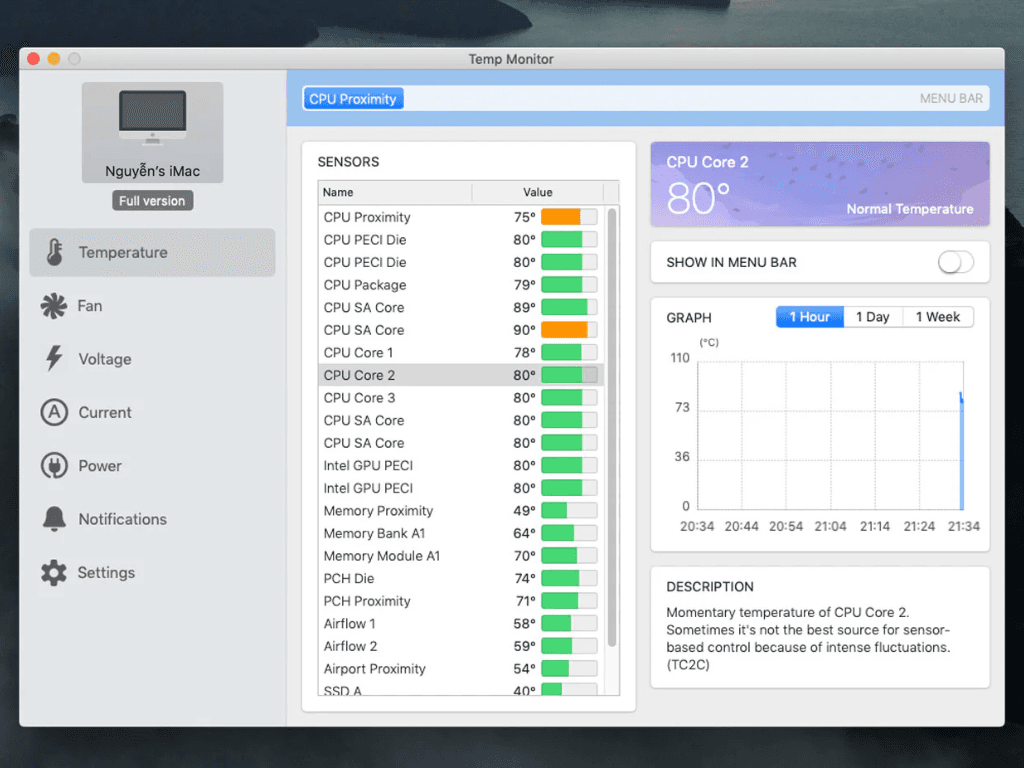
Task: Open Settings via the gear icon
Action: tap(53, 573)
